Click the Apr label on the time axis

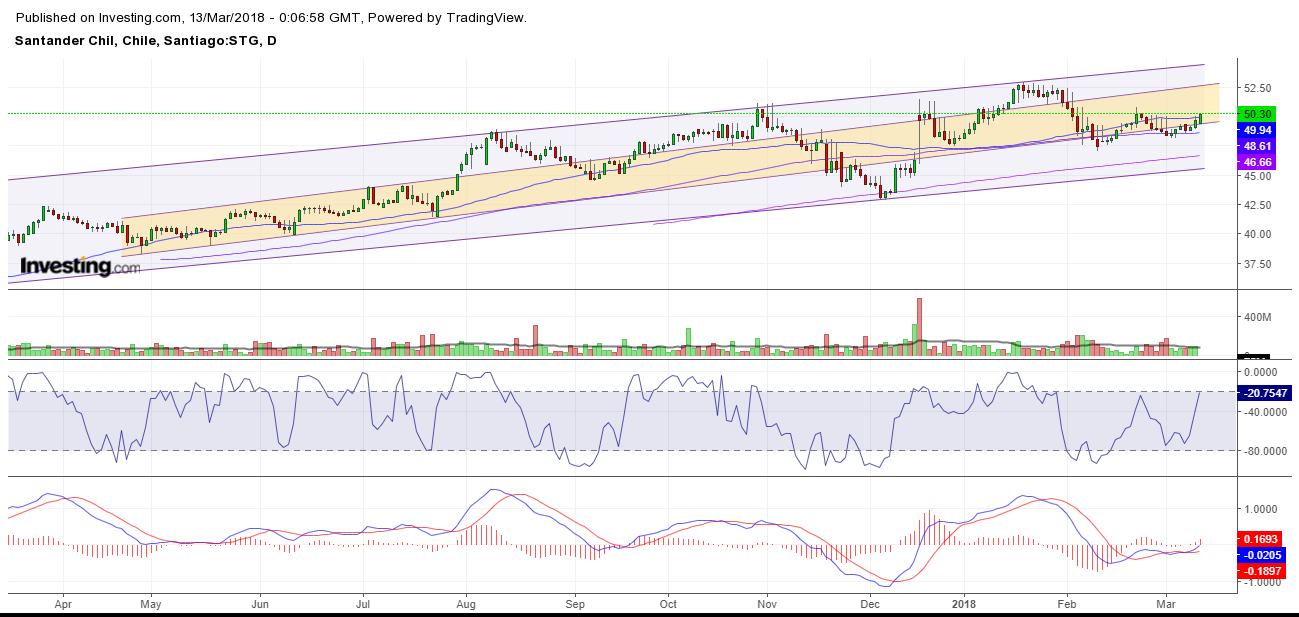click(63, 605)
